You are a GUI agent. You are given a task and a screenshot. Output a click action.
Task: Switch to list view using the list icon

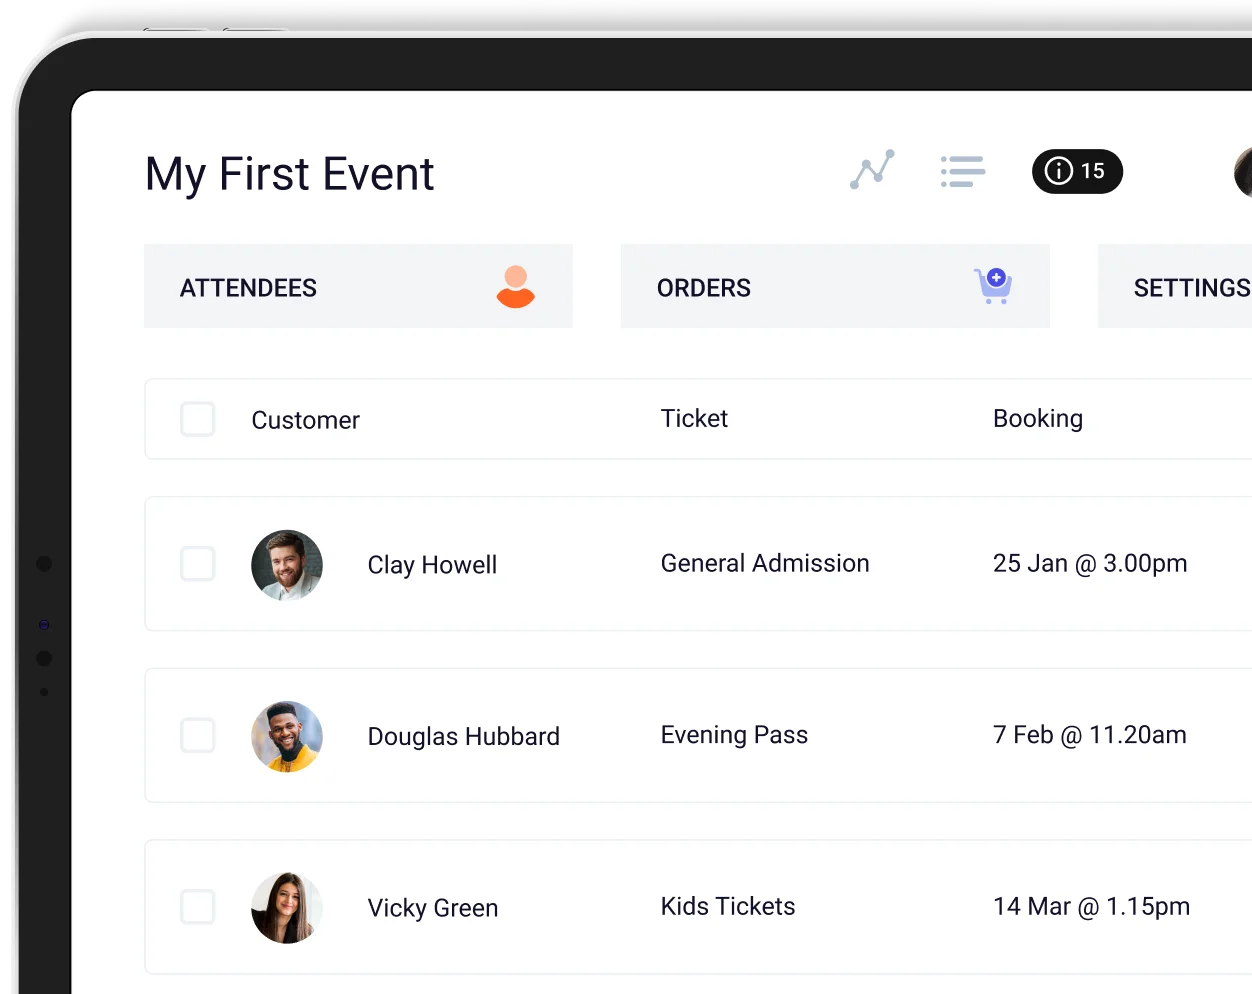tap(962, 171)
